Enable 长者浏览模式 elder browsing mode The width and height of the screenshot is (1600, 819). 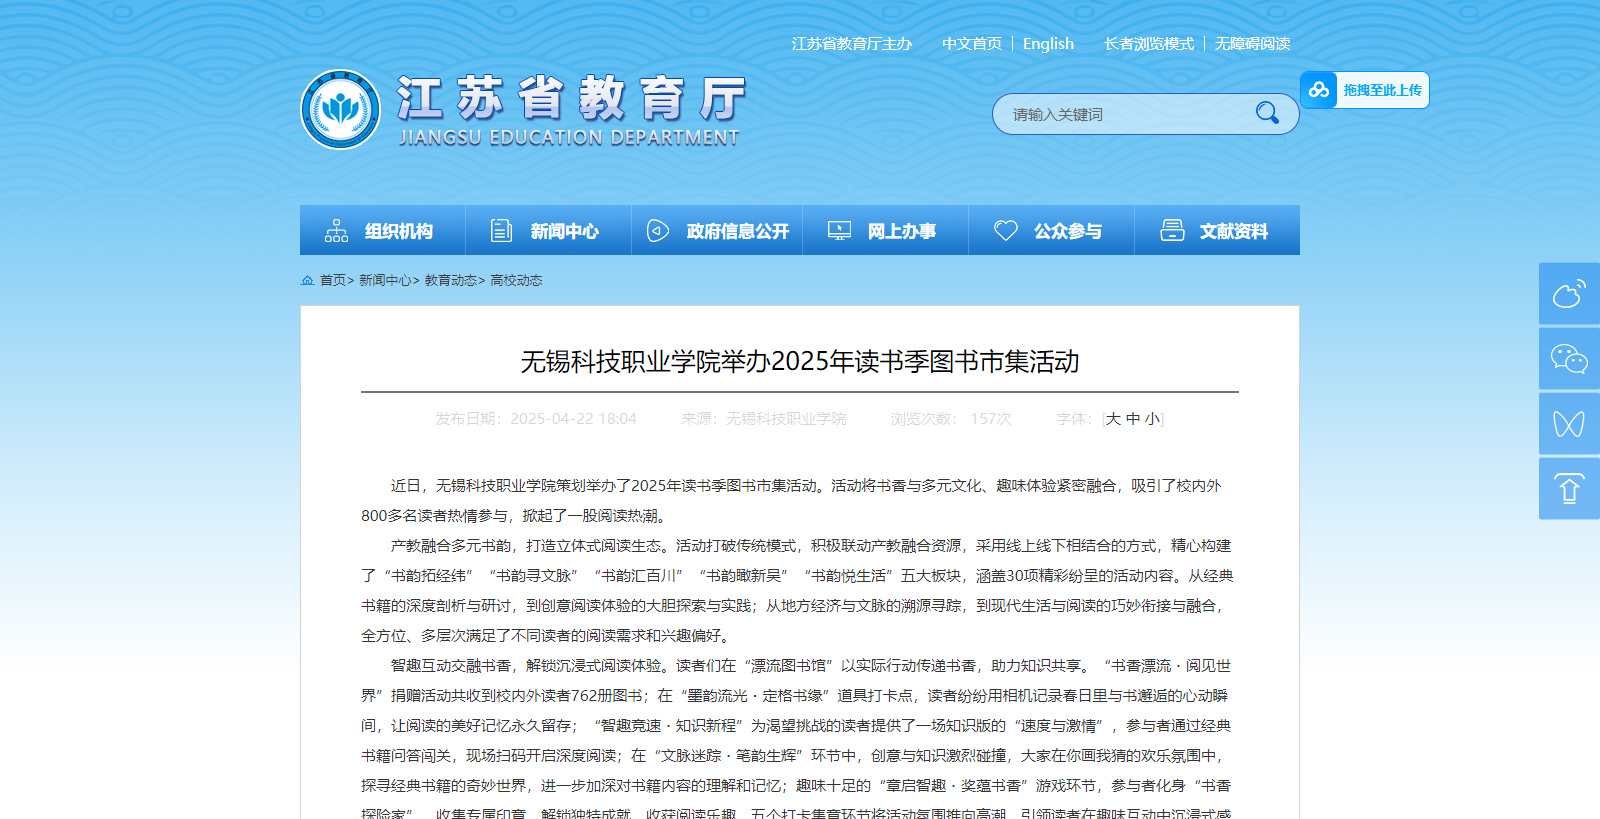[x=1148, y=44]
